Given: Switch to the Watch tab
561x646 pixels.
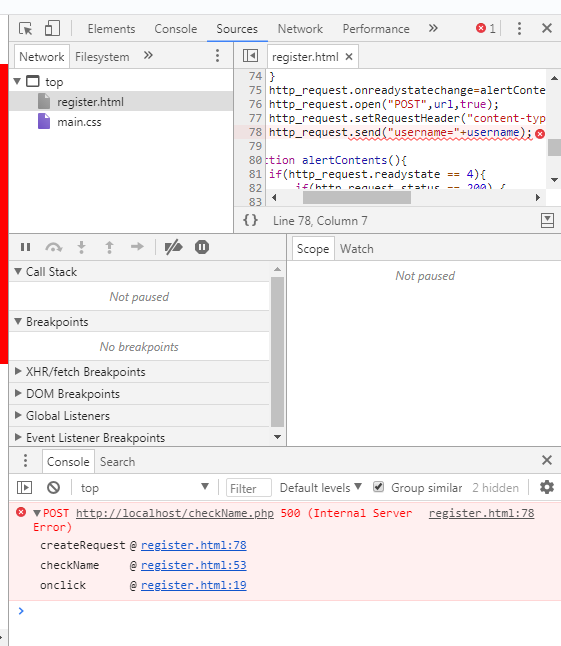Looking at the screenshot, I should coord(357,249).
